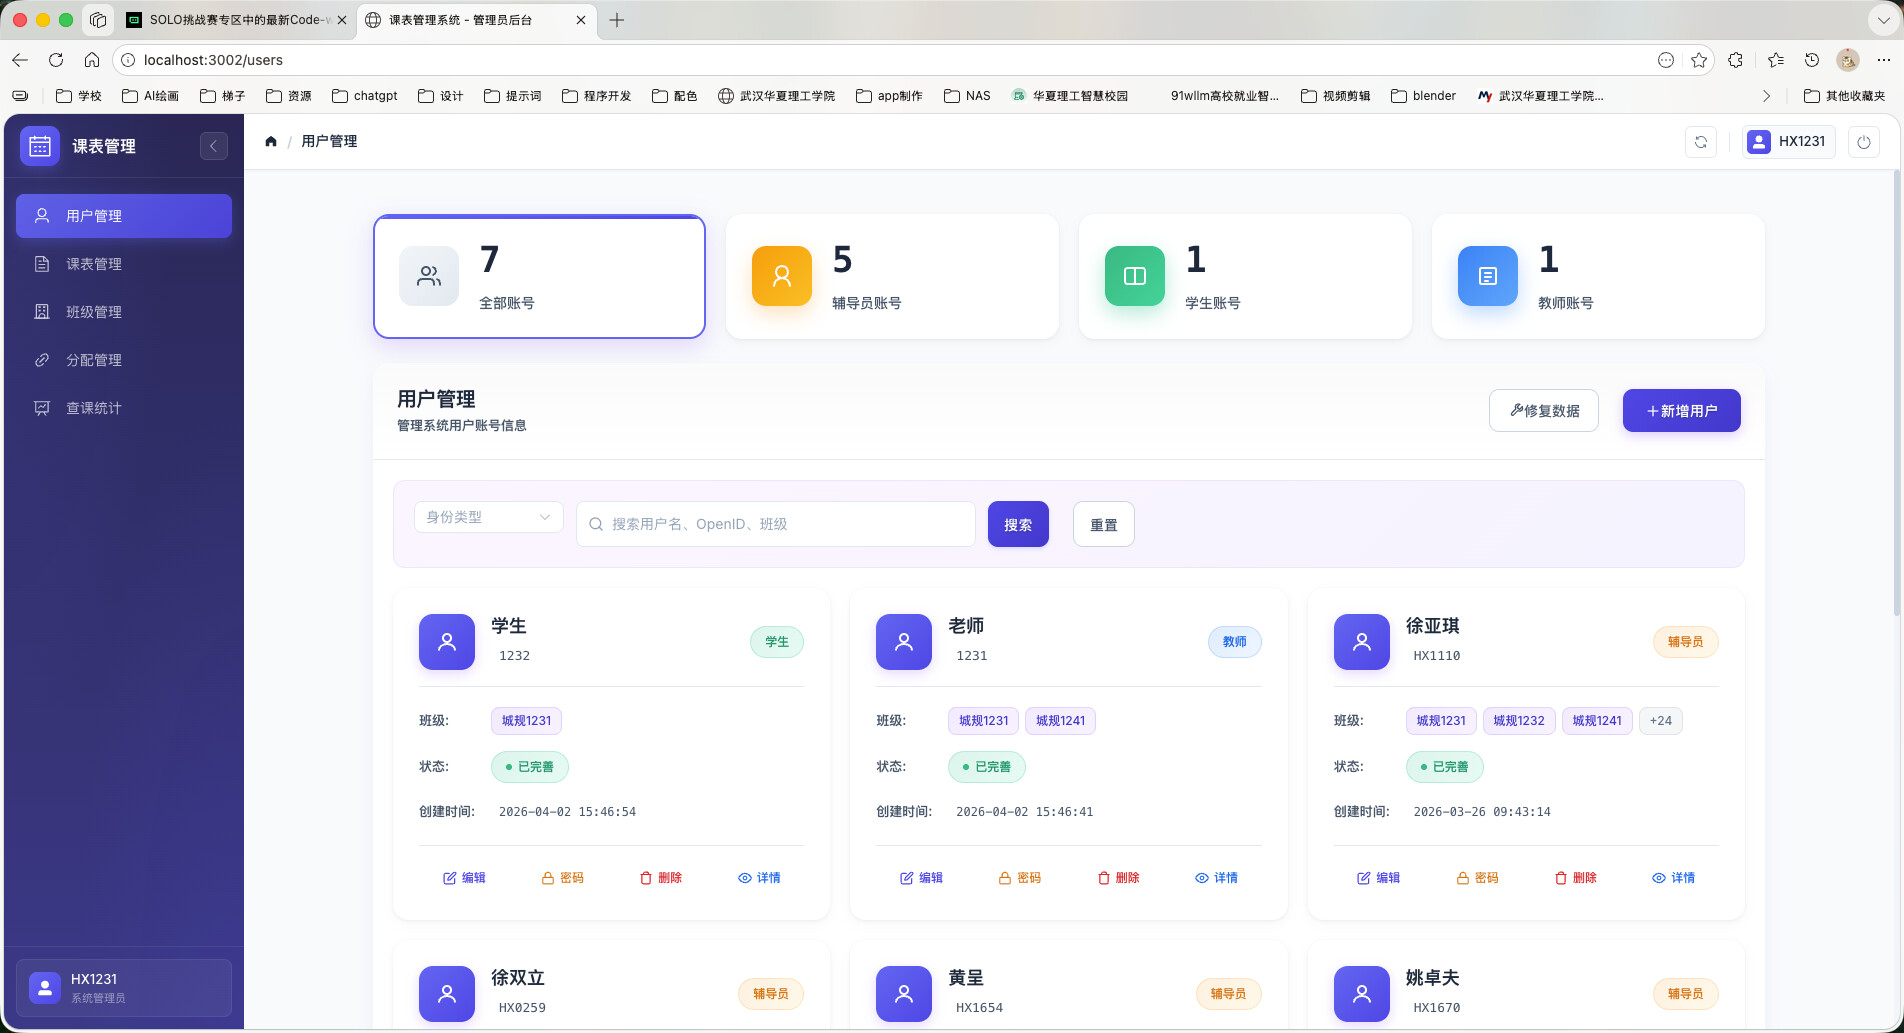Go to 查课统计 in the sidebar
Viewport: 1904px width, 1033px height.
(94, 408)
